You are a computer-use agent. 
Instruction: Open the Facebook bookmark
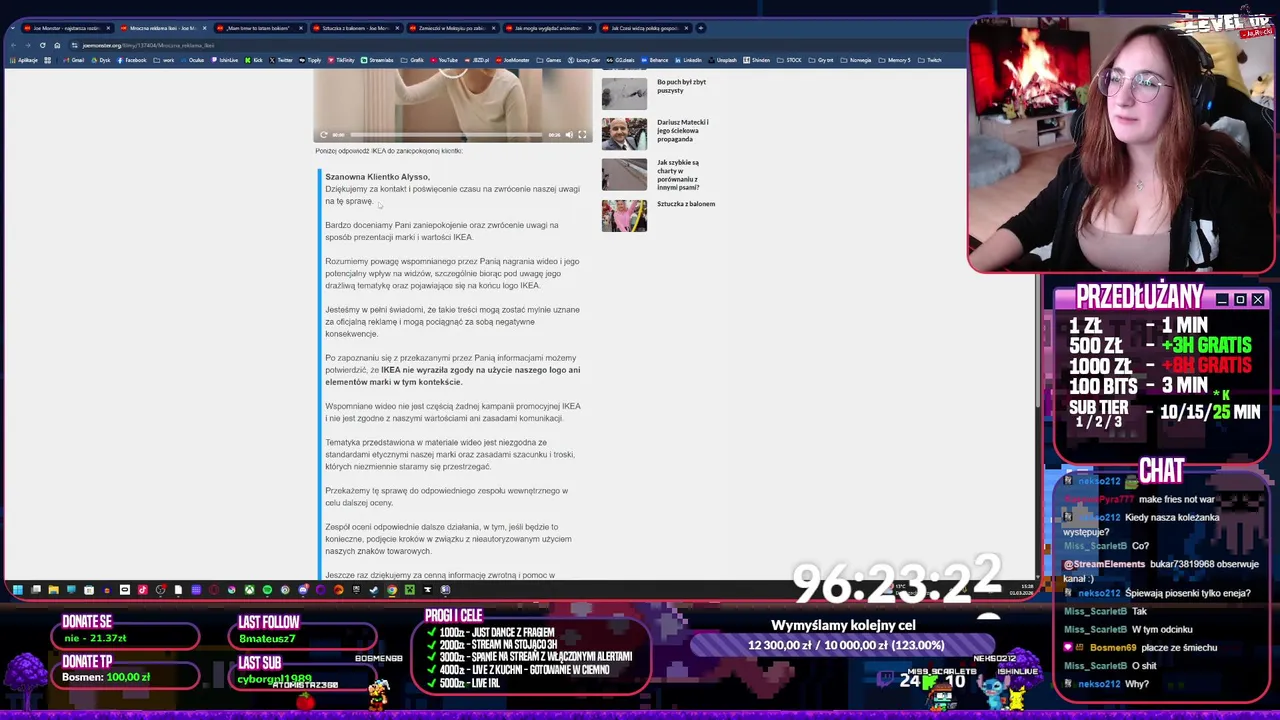pyautogui.click(x=132, y=60)
